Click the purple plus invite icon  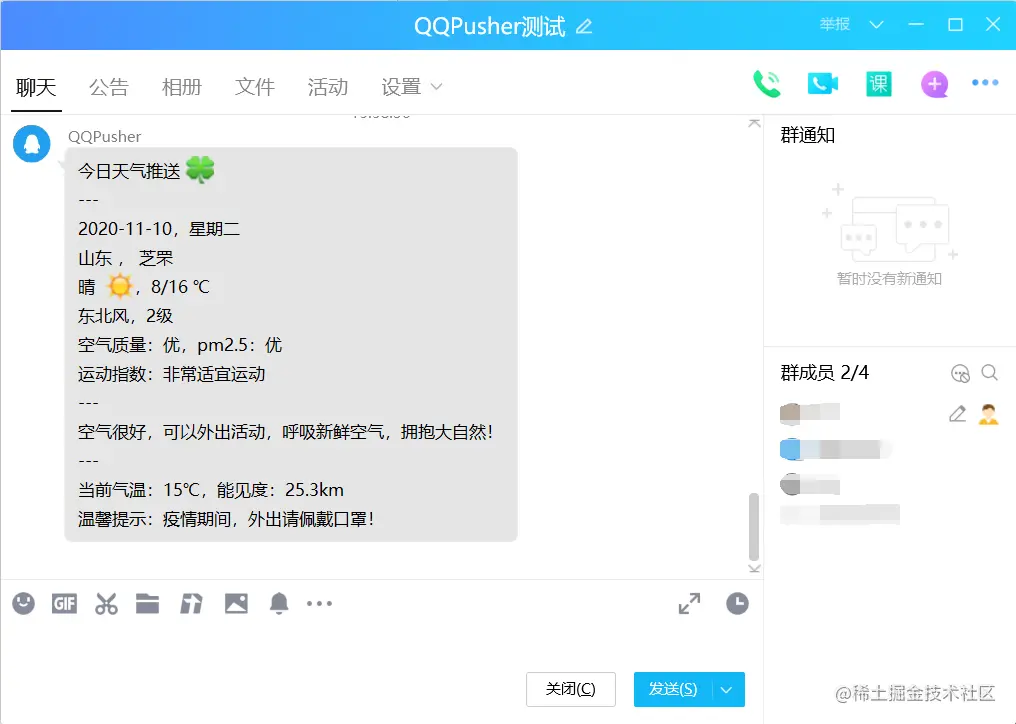click(x=934, y=84)
